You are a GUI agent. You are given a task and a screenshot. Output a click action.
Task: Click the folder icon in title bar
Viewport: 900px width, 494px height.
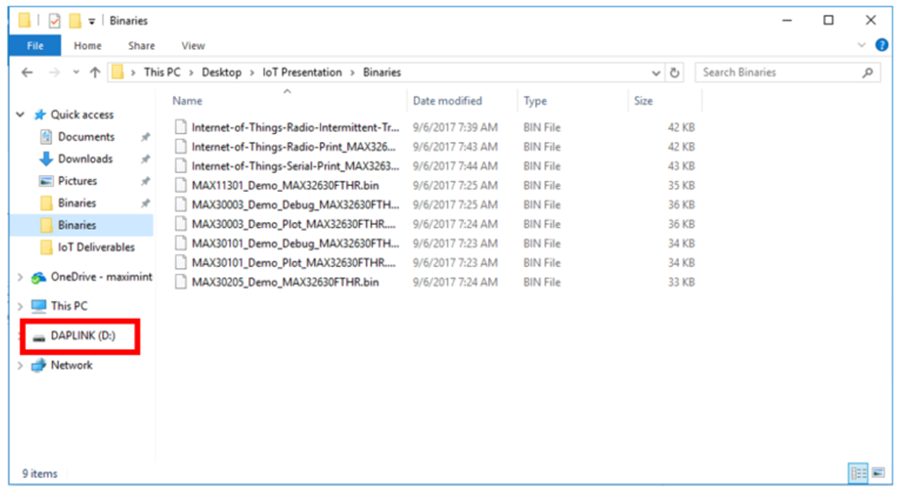pyautogui.click(x=24, y=21)
